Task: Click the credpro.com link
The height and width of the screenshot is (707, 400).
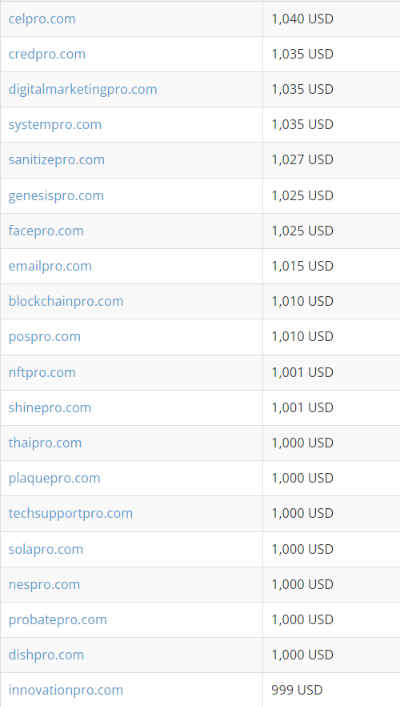Action: pyautogui.click(x=47, y=54)
